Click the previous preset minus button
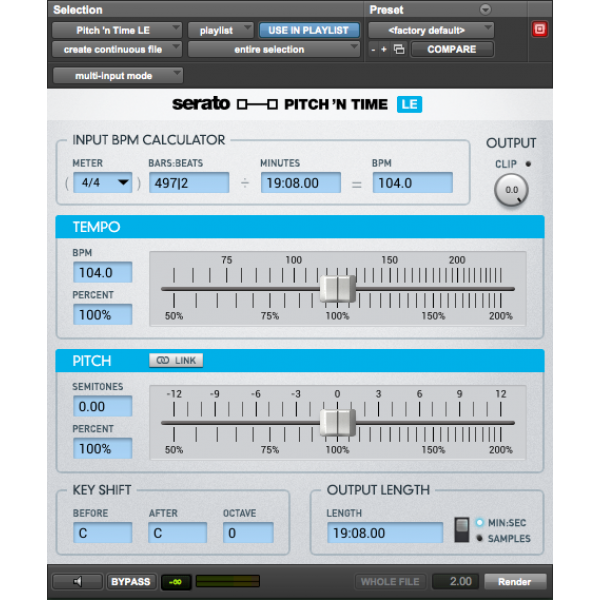 [373, 50]
